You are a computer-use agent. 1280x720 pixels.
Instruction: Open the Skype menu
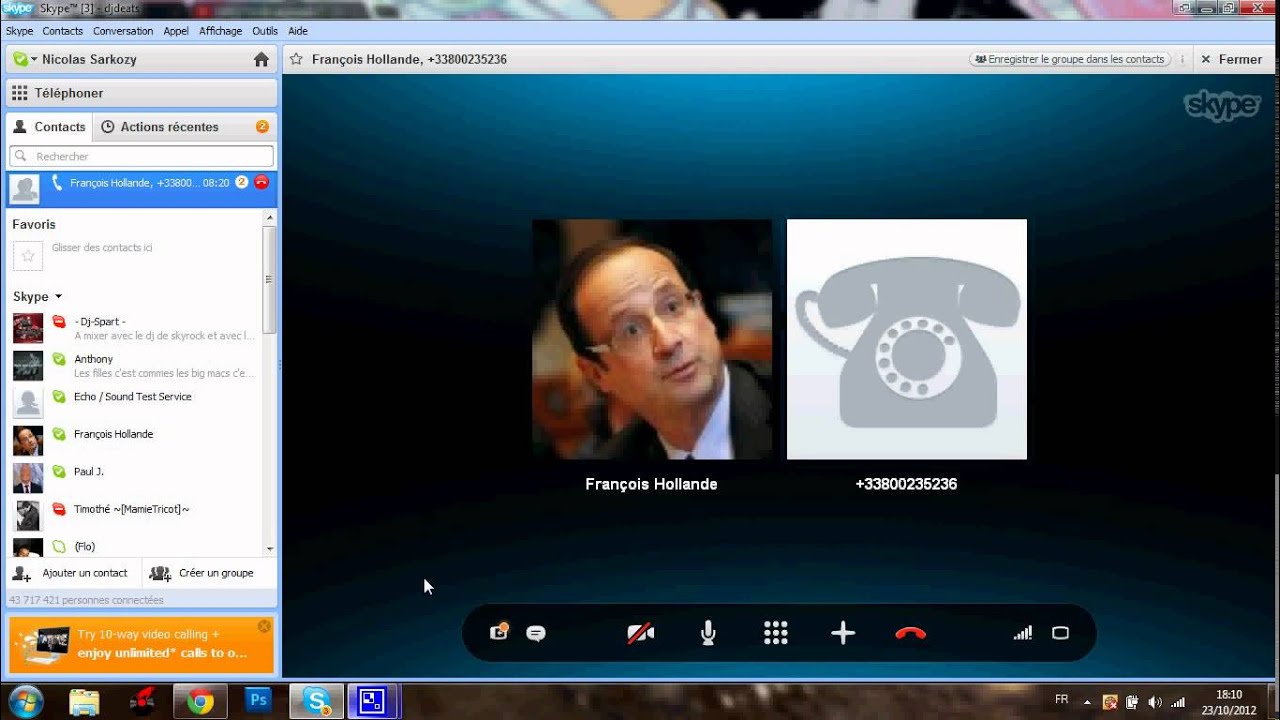tap(19, 31)
